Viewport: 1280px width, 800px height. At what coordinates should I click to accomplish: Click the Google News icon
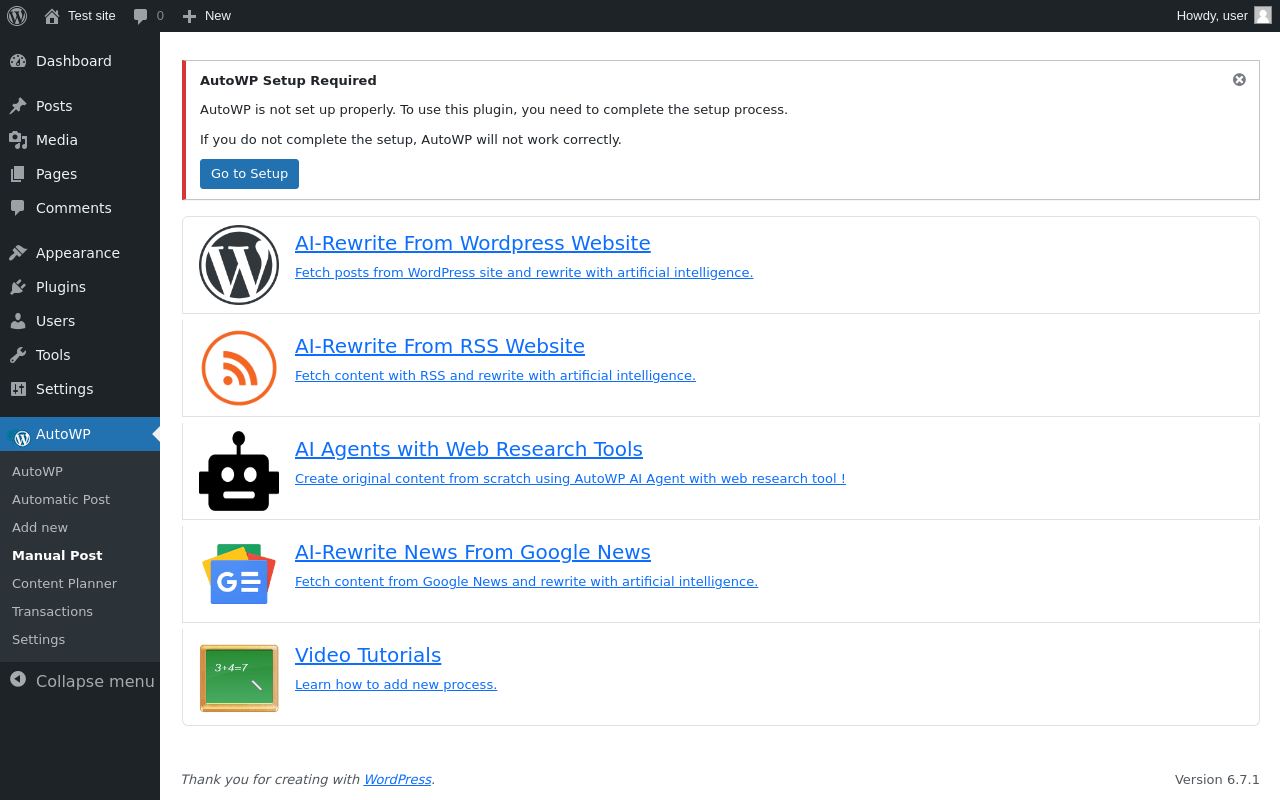[239, 574]
